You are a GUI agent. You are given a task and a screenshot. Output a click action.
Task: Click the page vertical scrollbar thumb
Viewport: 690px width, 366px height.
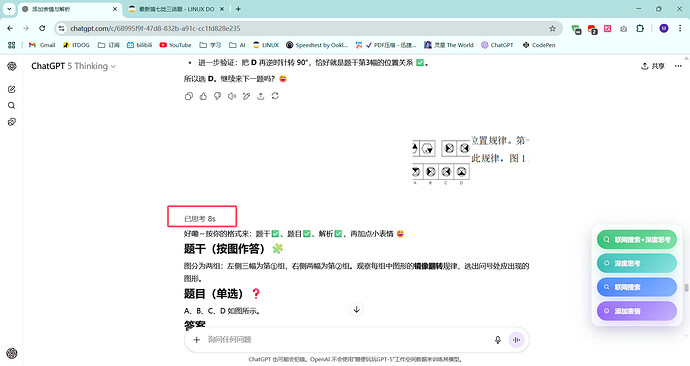click(x=686, y=287)
